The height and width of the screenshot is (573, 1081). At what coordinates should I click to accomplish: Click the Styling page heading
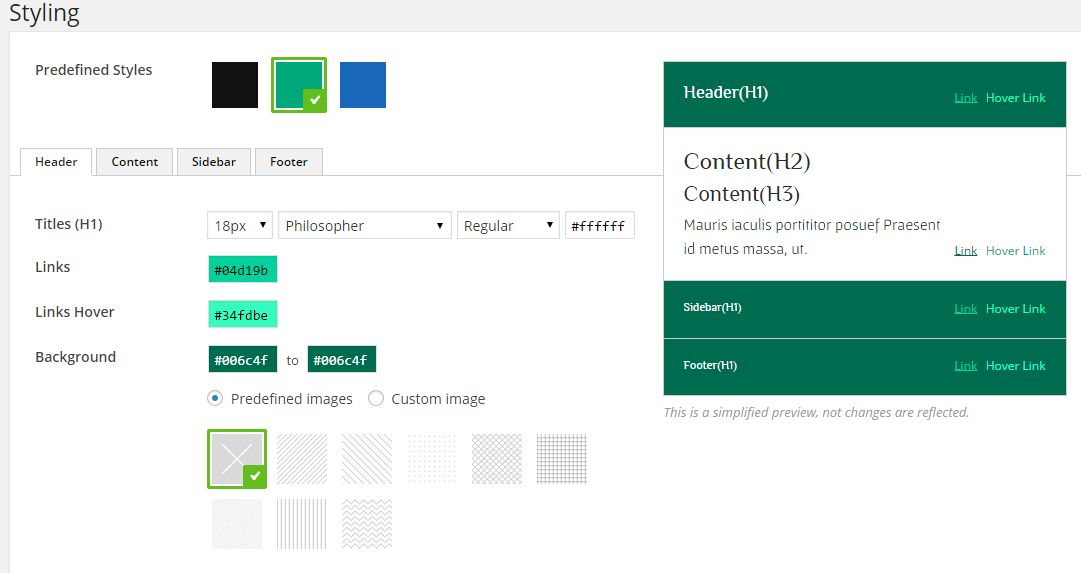coord(44,13)
